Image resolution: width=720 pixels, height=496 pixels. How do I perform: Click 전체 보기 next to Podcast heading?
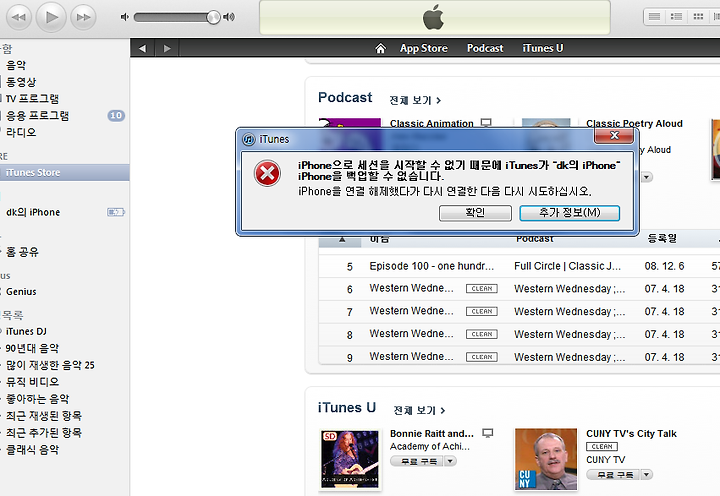click(x=415, y=100)
